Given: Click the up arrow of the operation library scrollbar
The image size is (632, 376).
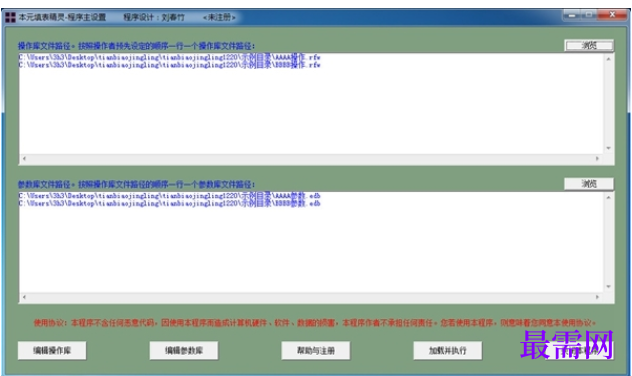Looking at the screenshot, I should (609, 59).
